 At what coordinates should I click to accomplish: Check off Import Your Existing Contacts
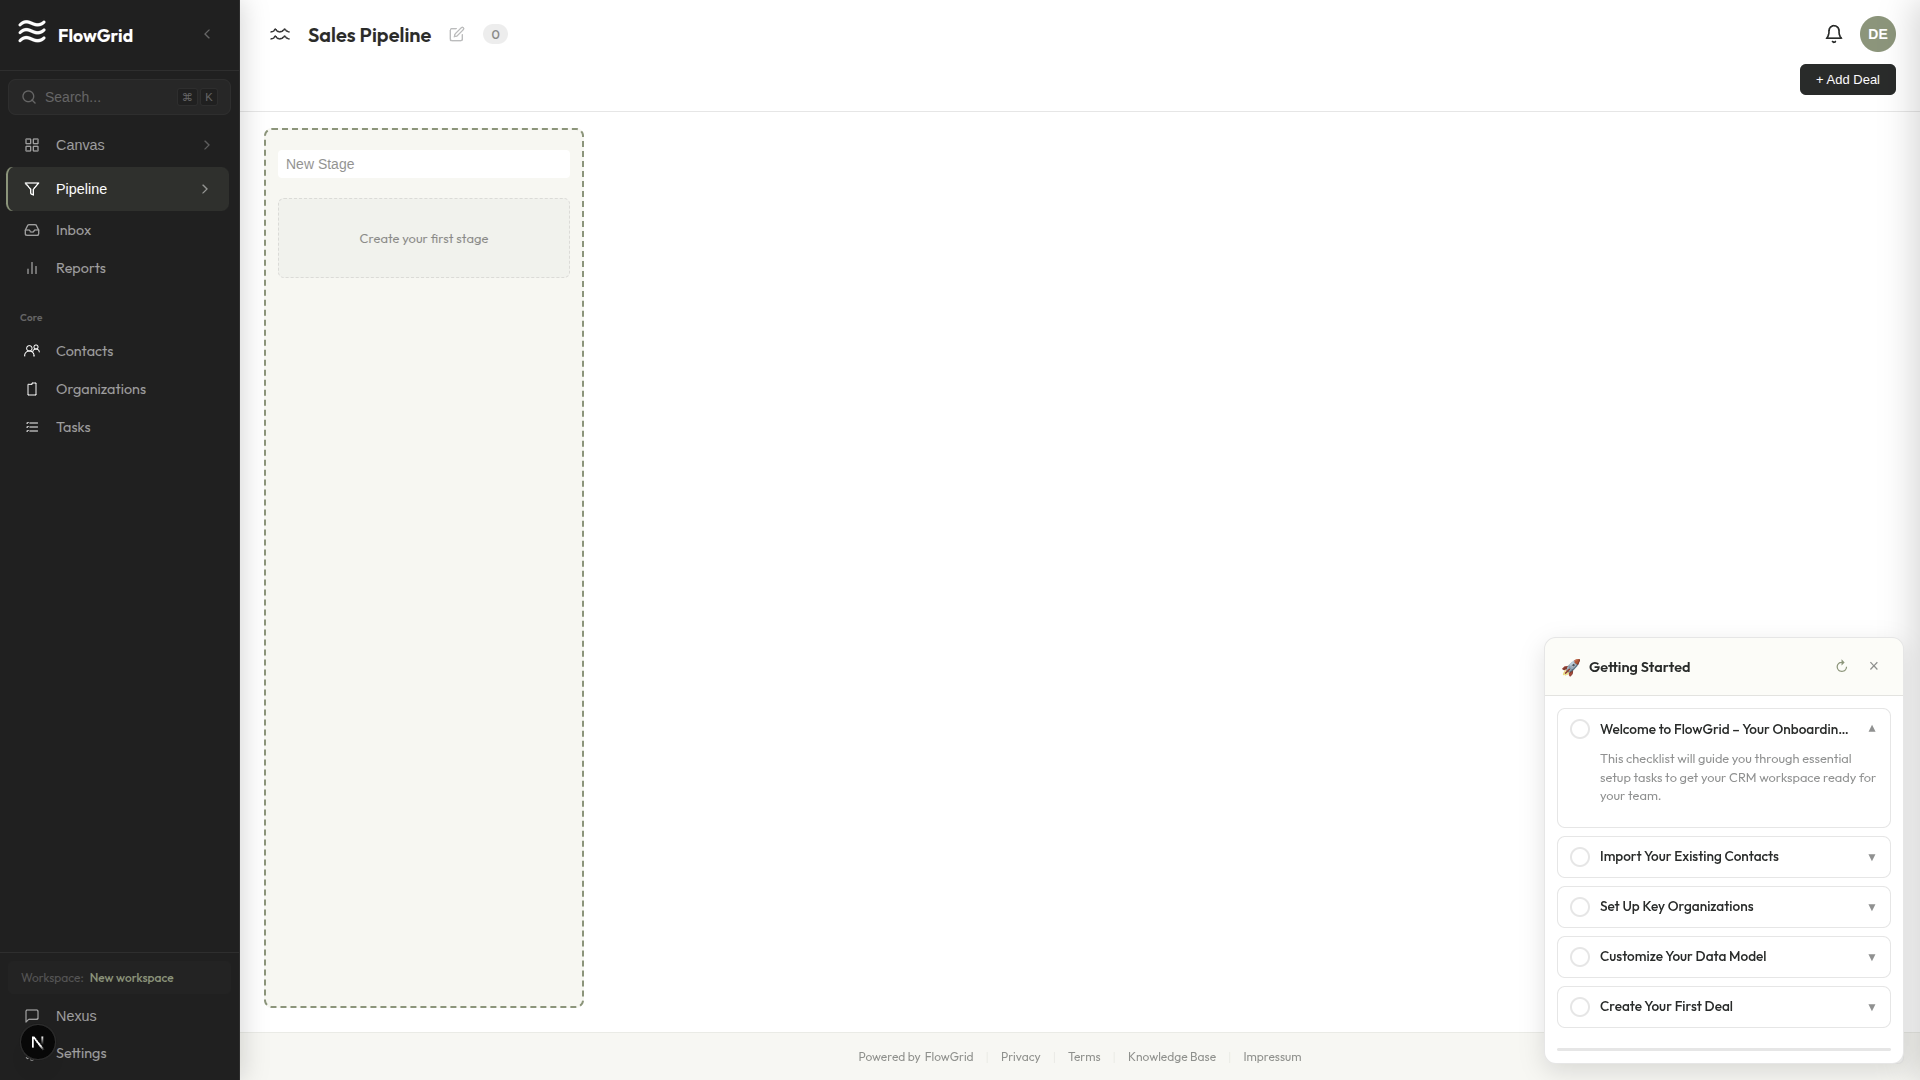click(1579, 857)
